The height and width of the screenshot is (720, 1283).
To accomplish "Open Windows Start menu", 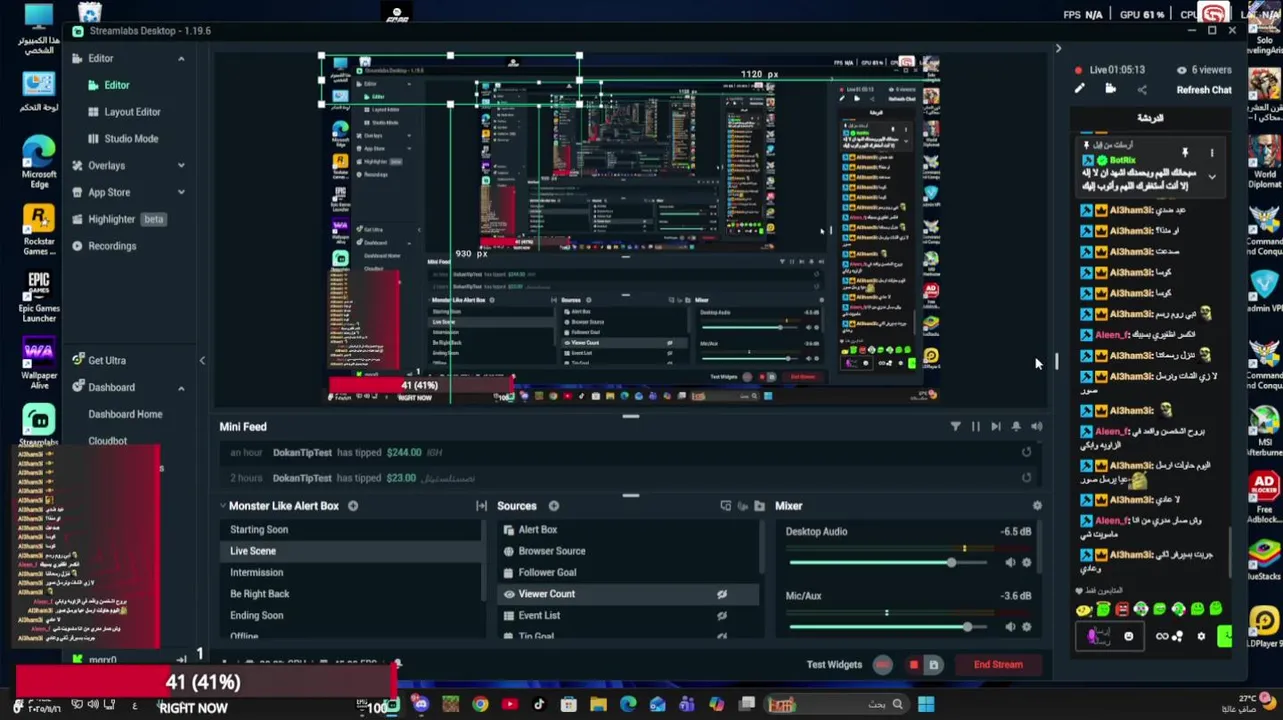I will pyautogui.click(x=926, y=705).
